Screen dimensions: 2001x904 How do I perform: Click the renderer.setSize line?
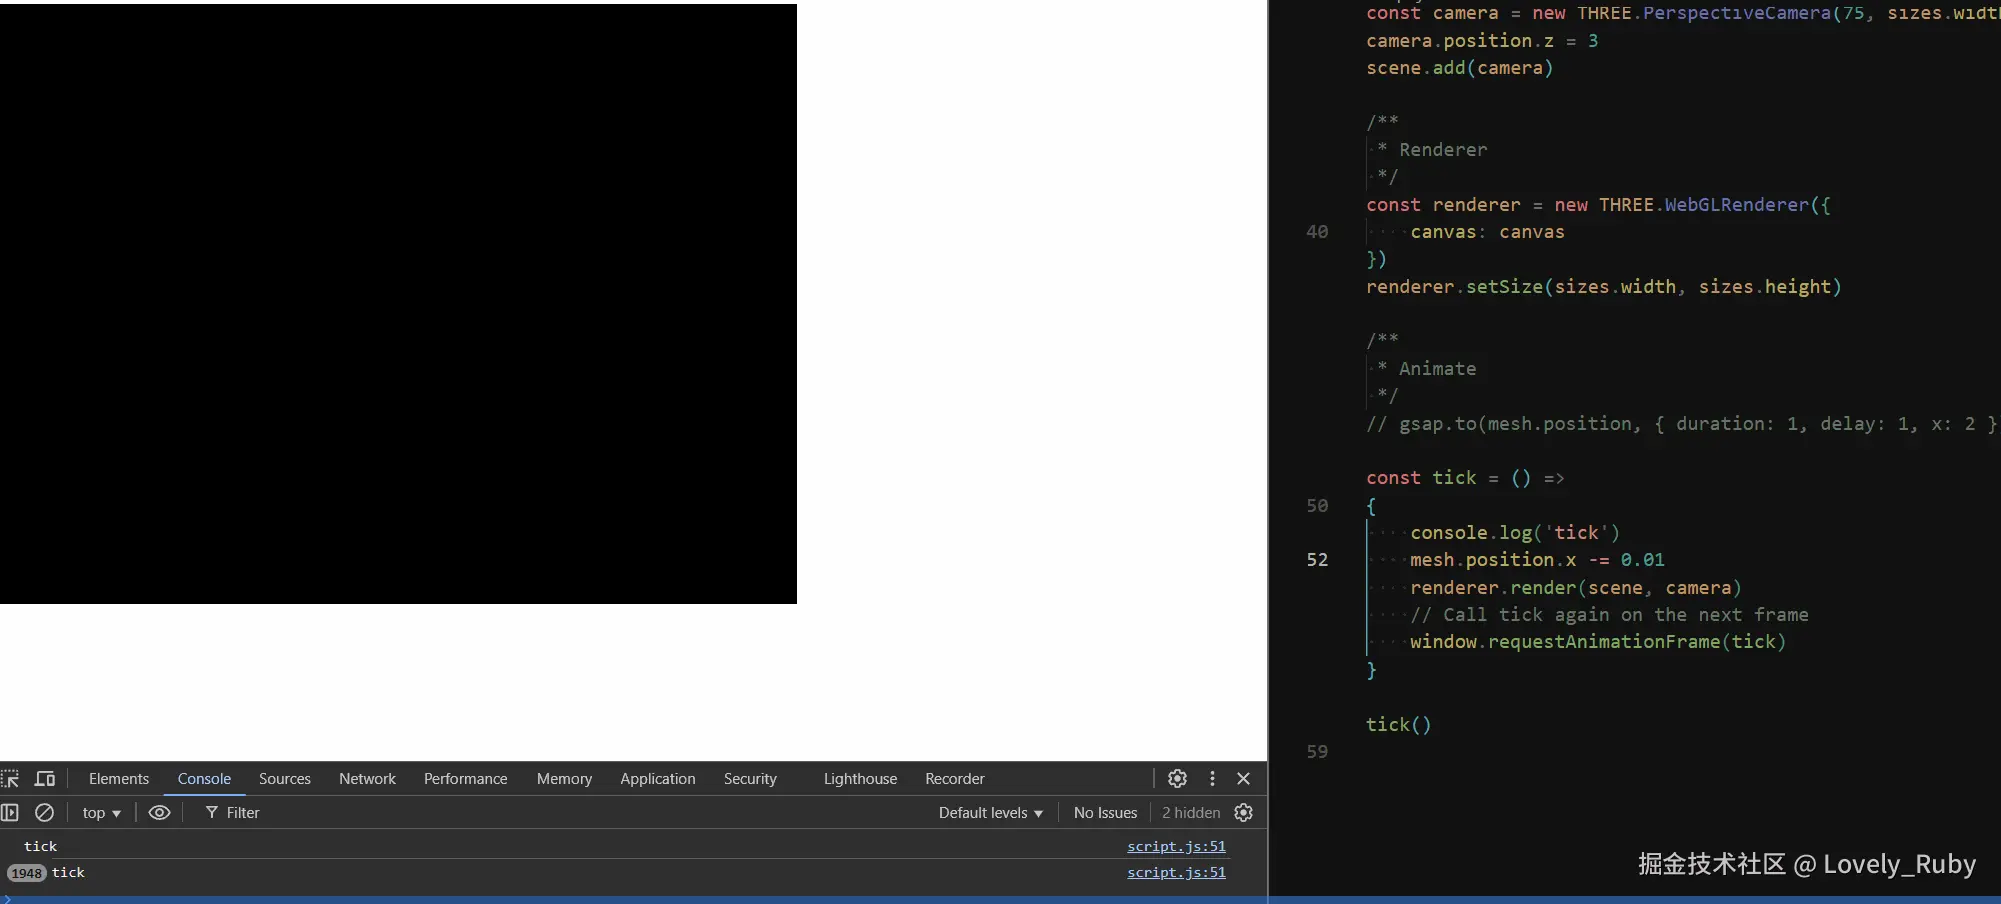(1603, 287)
